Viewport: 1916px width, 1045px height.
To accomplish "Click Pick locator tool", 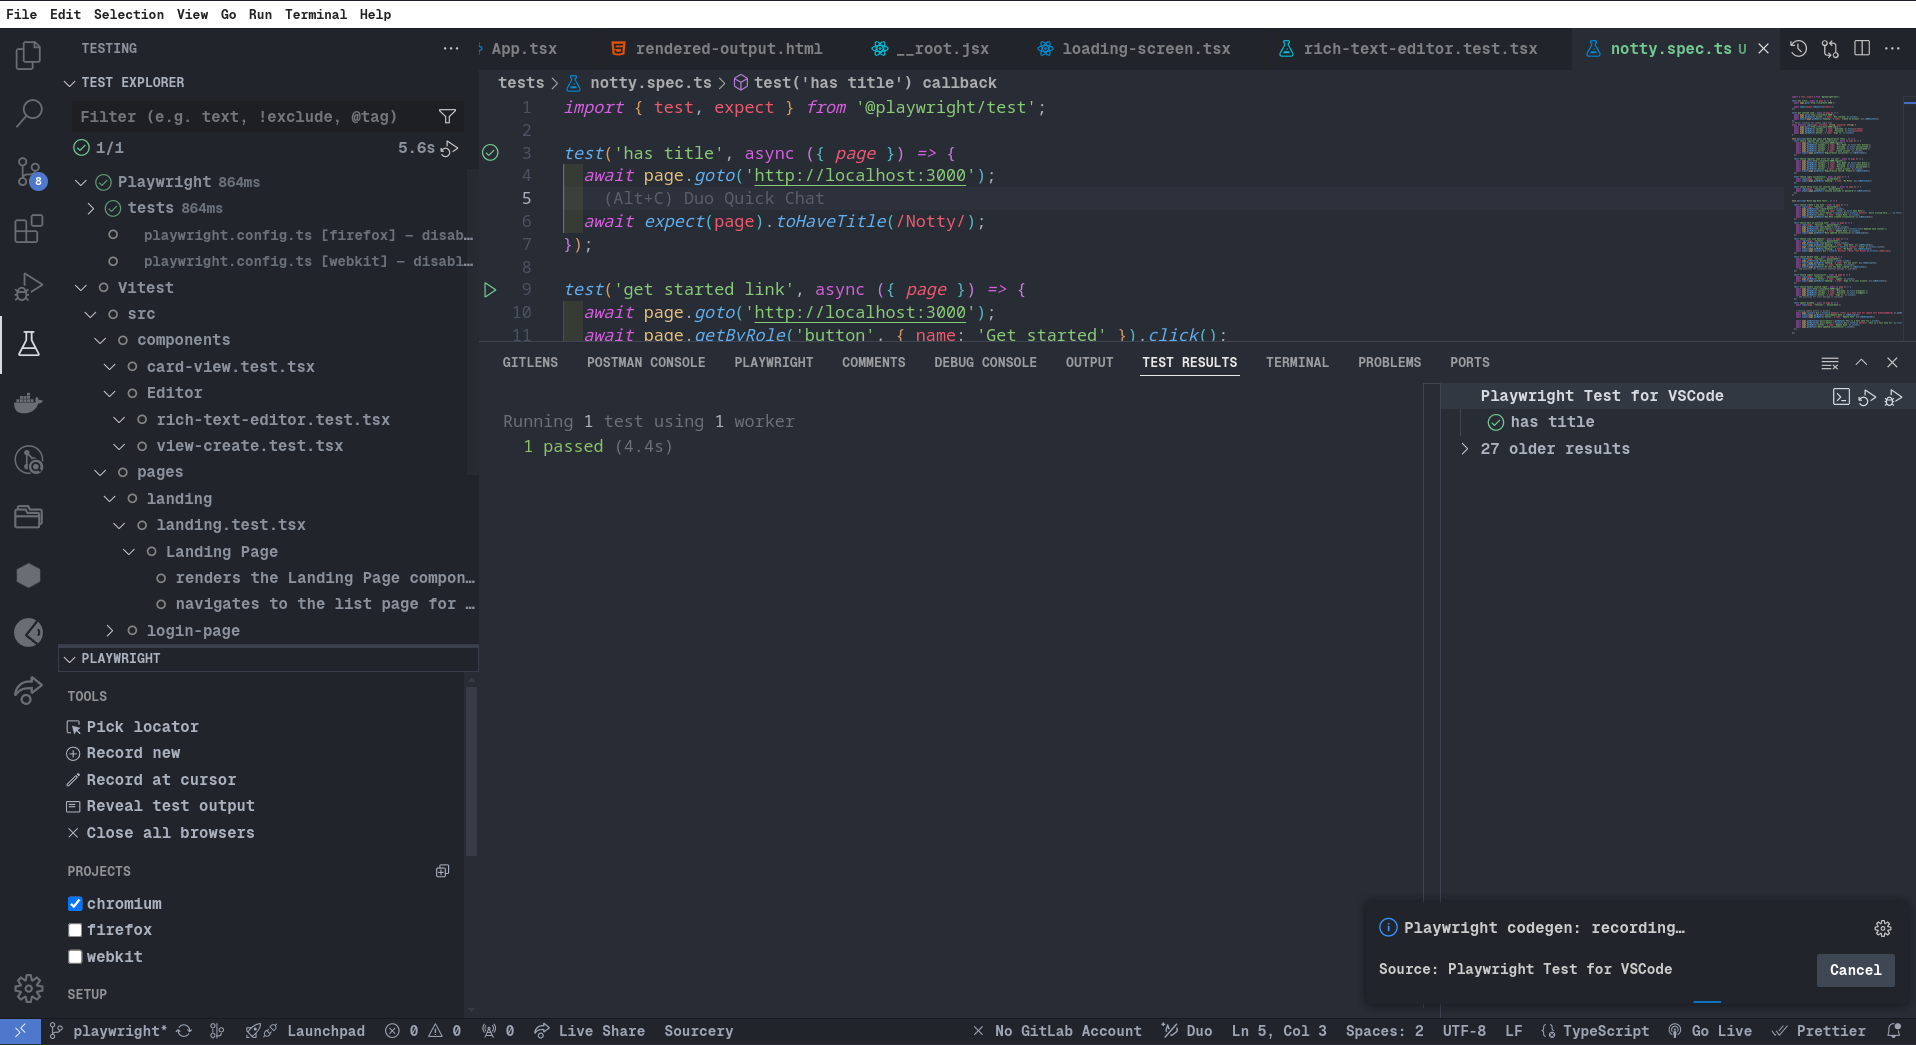I will (133, 727).
